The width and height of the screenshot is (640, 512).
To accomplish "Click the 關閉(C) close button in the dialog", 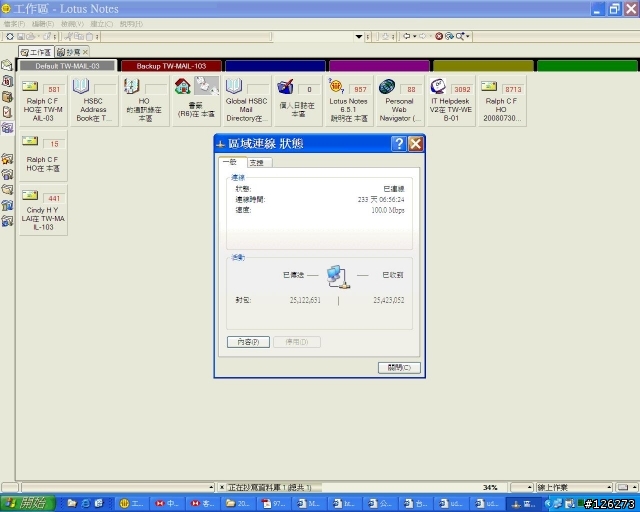I will [399, 367].
